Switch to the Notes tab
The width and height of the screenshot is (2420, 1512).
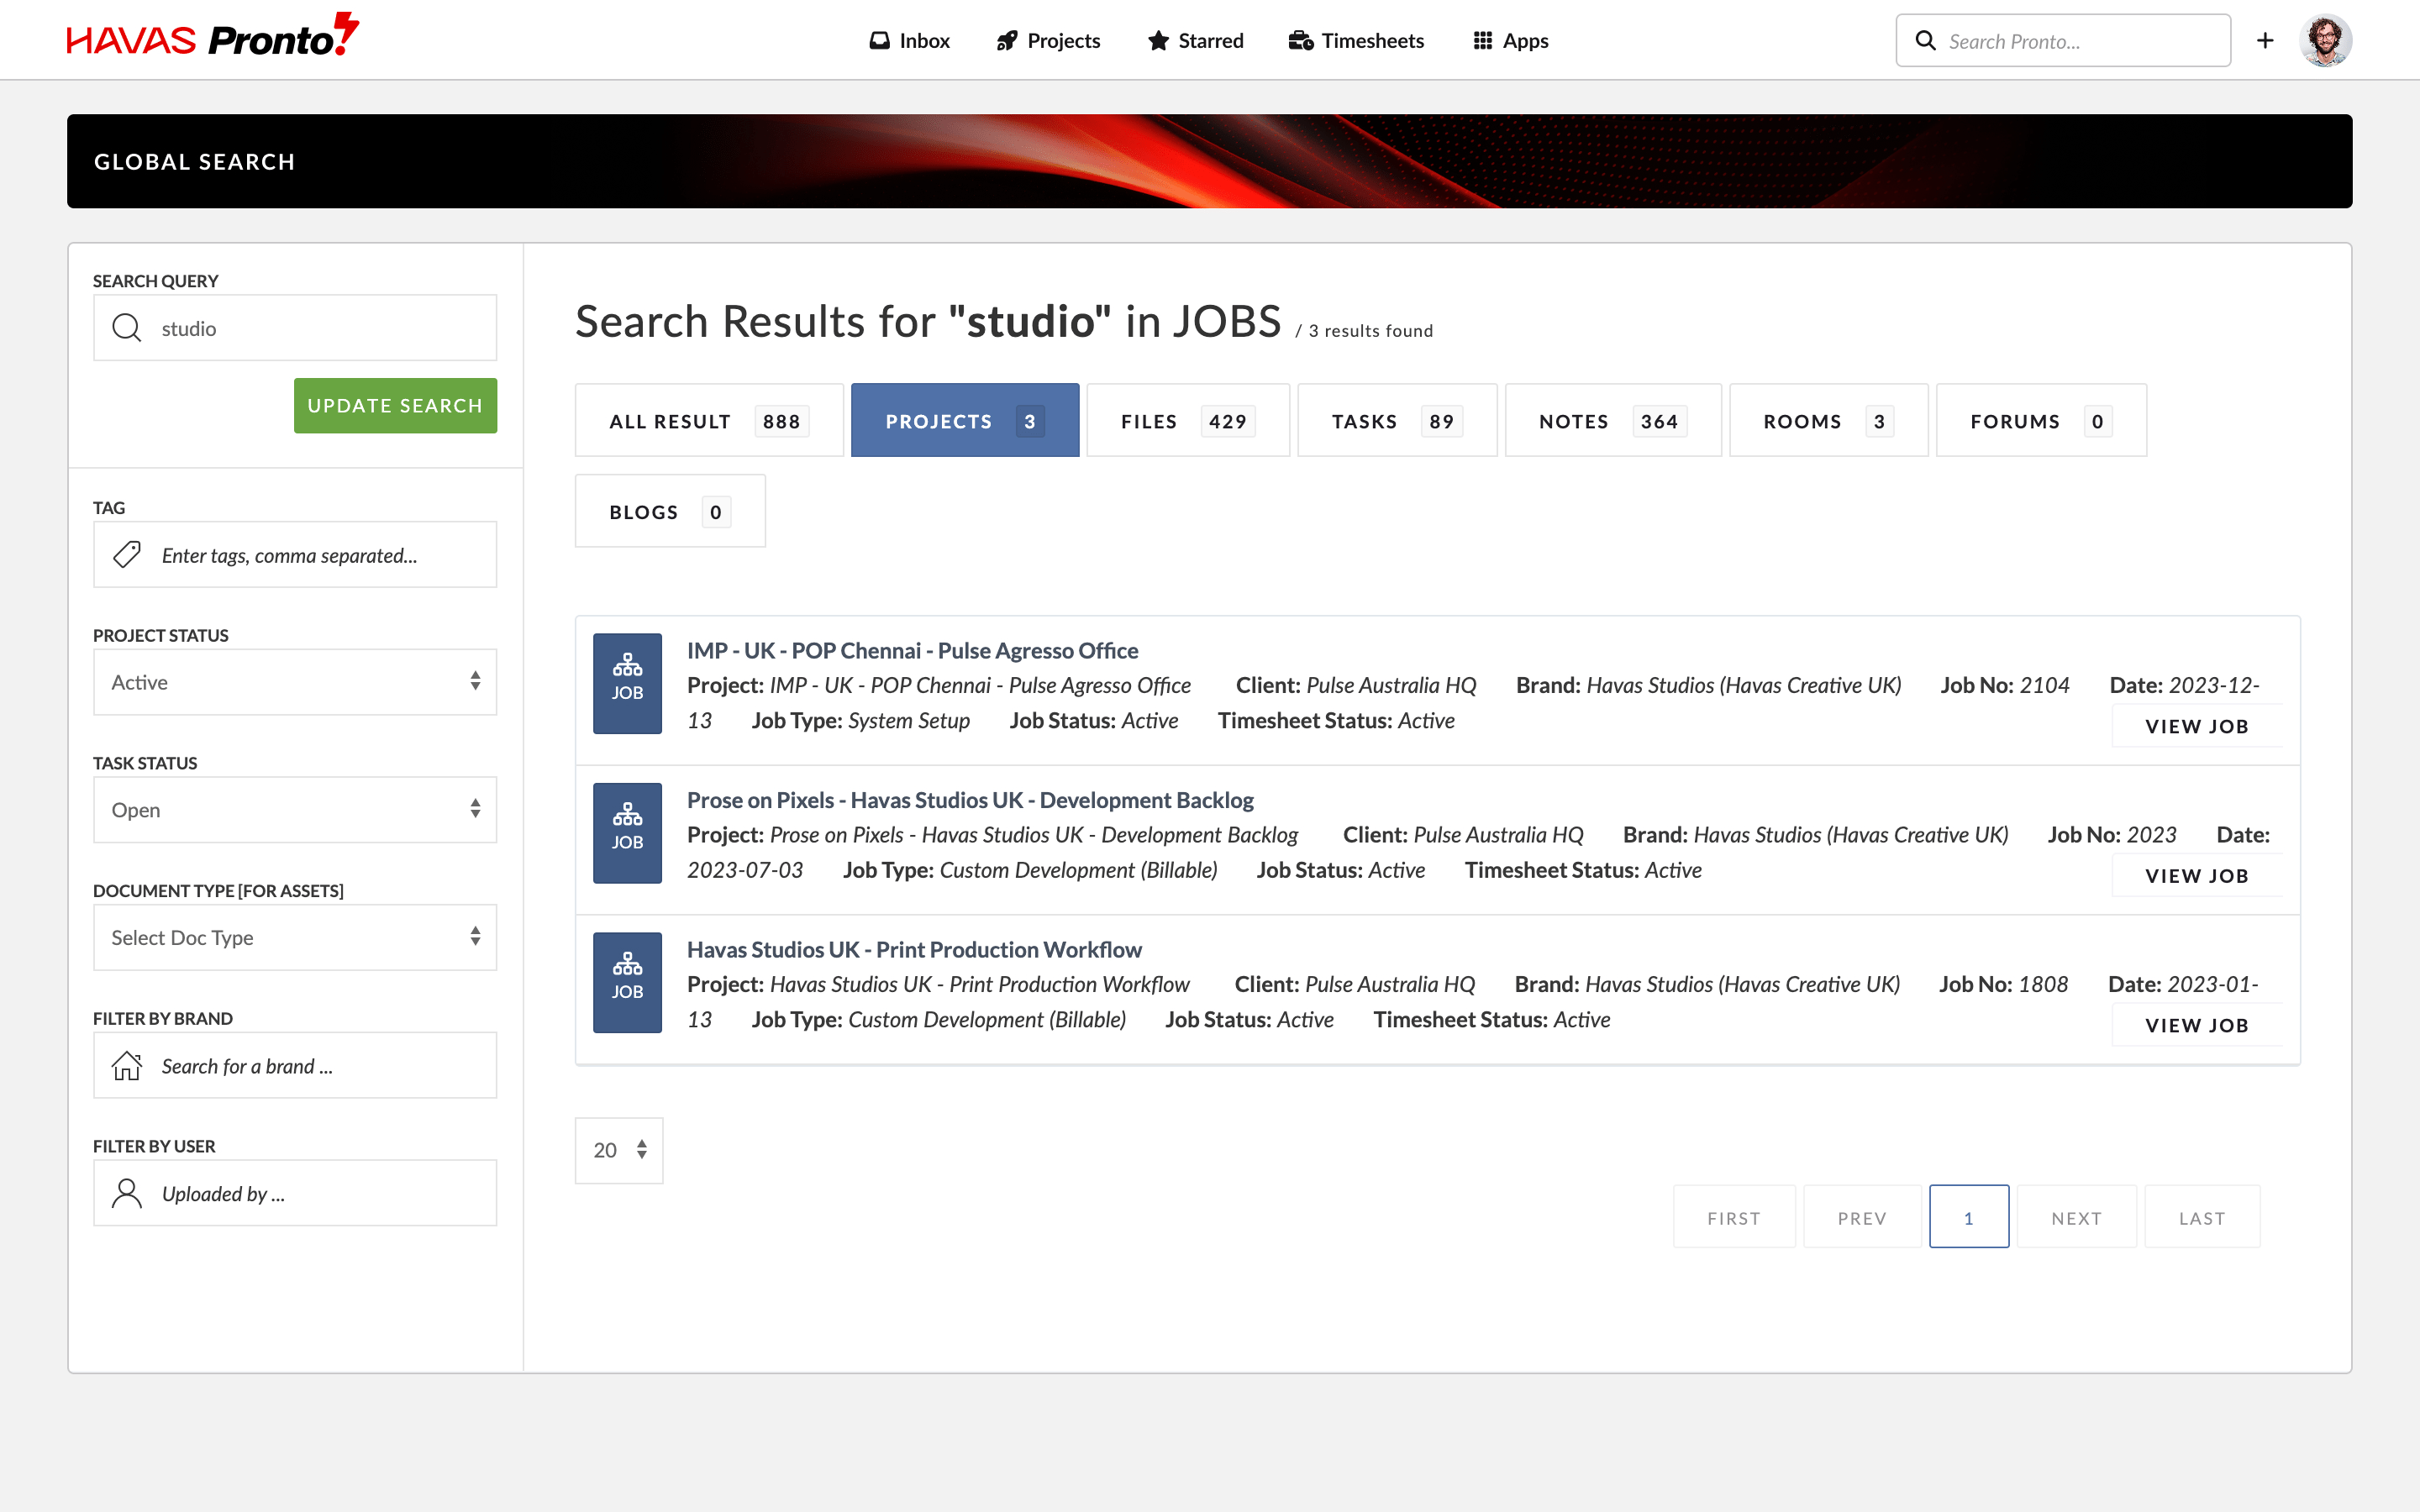(1613, 421)
